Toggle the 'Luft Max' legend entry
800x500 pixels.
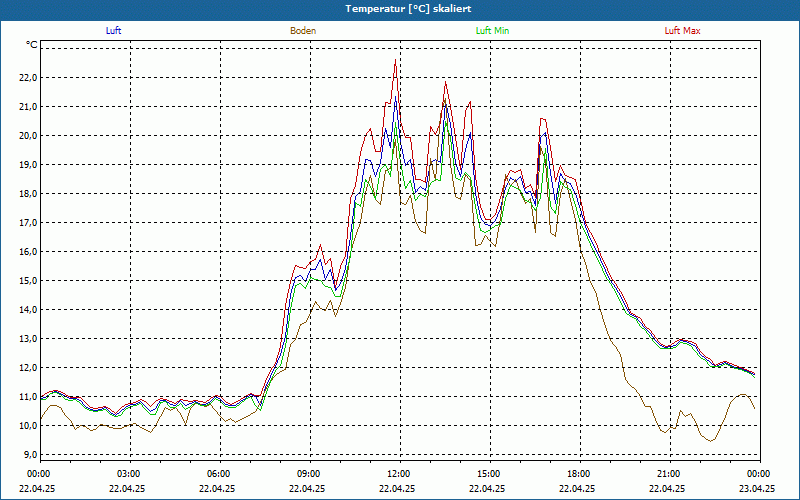pos(682,31)
